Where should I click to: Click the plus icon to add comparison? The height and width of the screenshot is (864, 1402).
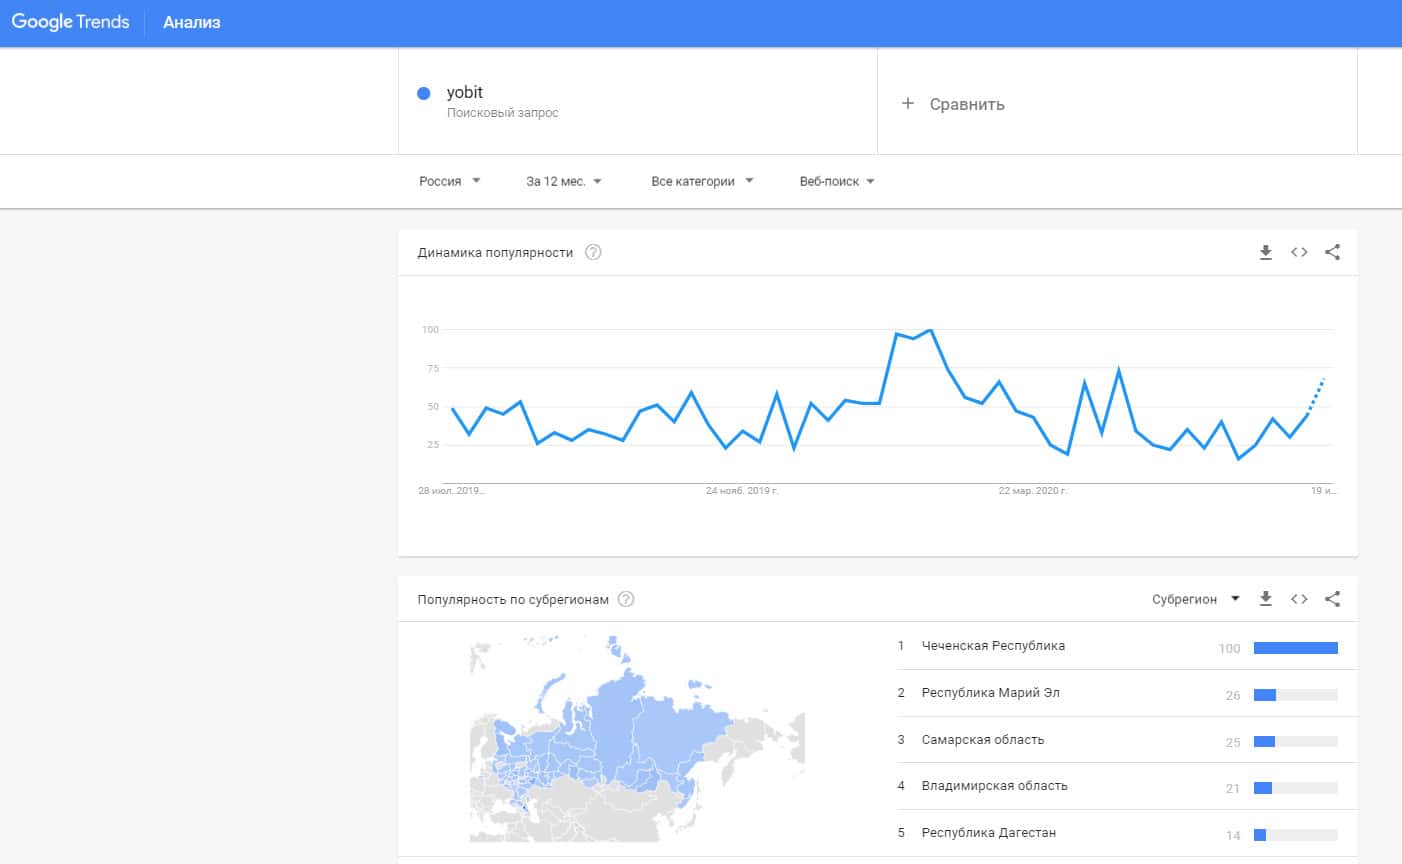pos(908,103)
